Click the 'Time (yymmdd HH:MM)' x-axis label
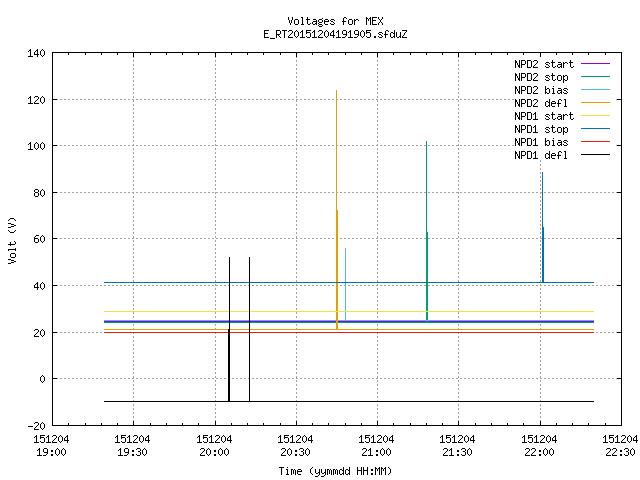Image resolution: width=640 pixels, height=480 pixels. [x=335, y=471]
